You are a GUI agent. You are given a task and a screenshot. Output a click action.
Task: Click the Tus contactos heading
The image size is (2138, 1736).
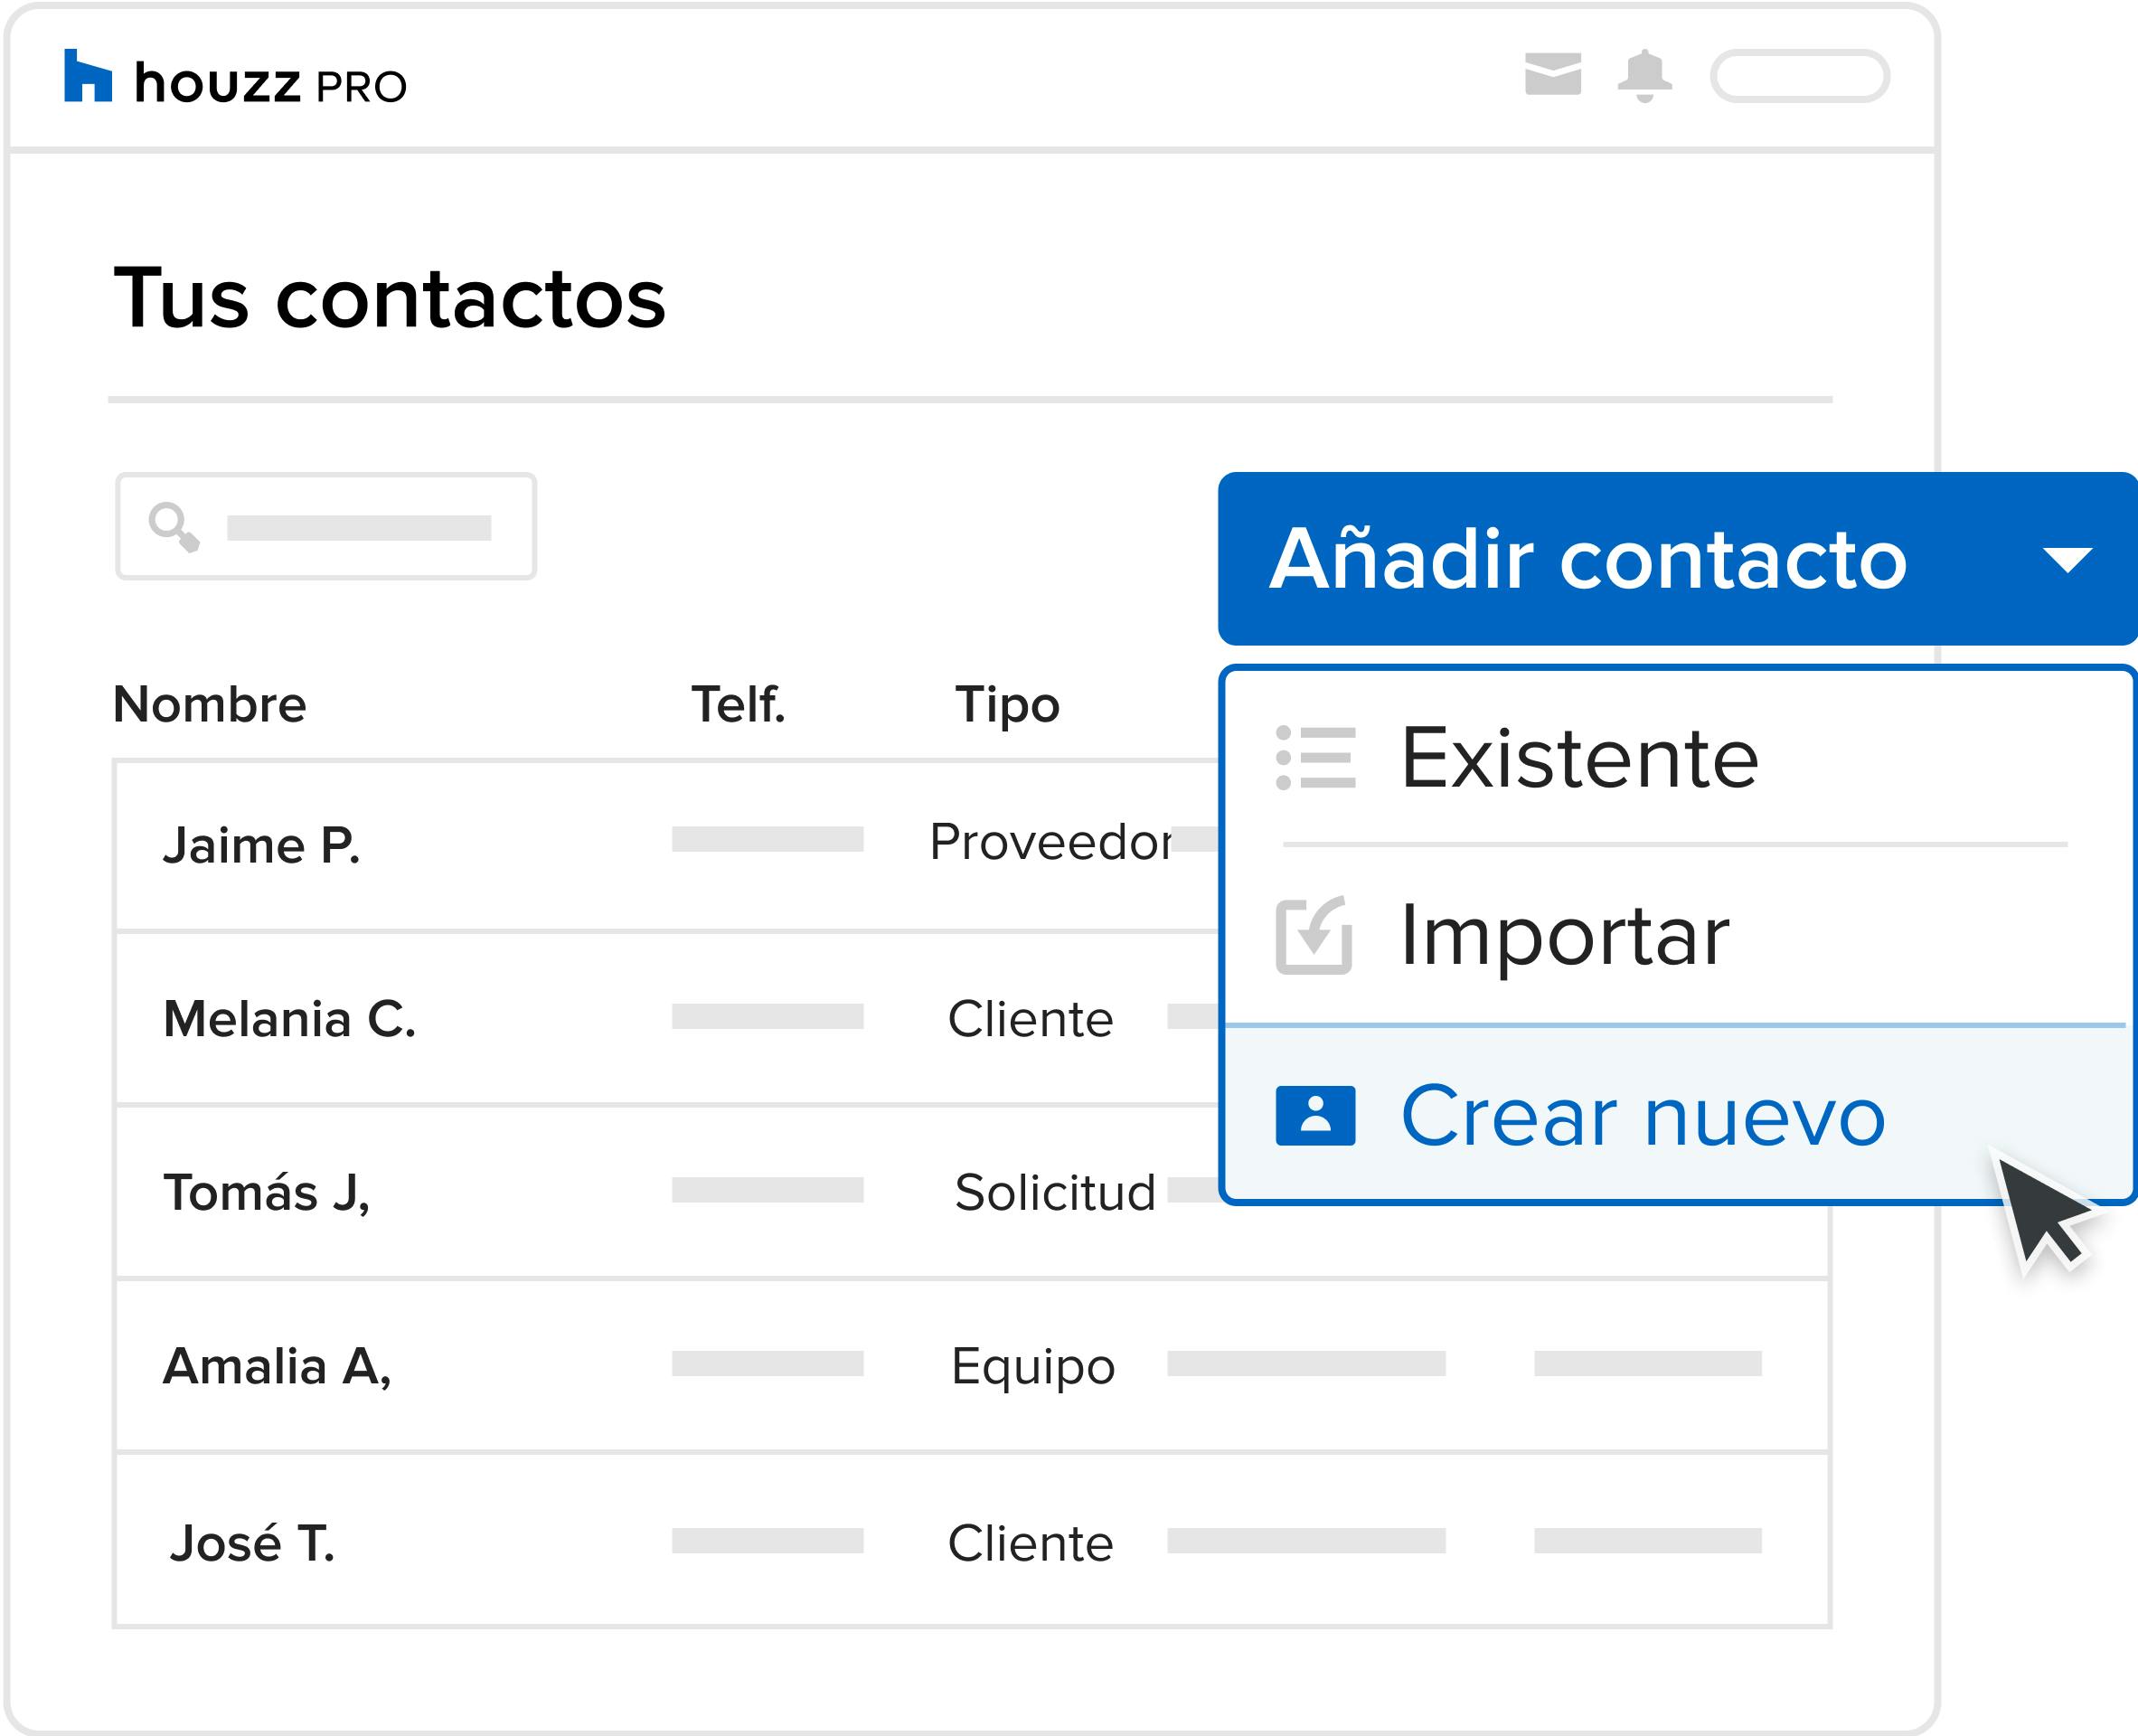(x=389, y=298)
